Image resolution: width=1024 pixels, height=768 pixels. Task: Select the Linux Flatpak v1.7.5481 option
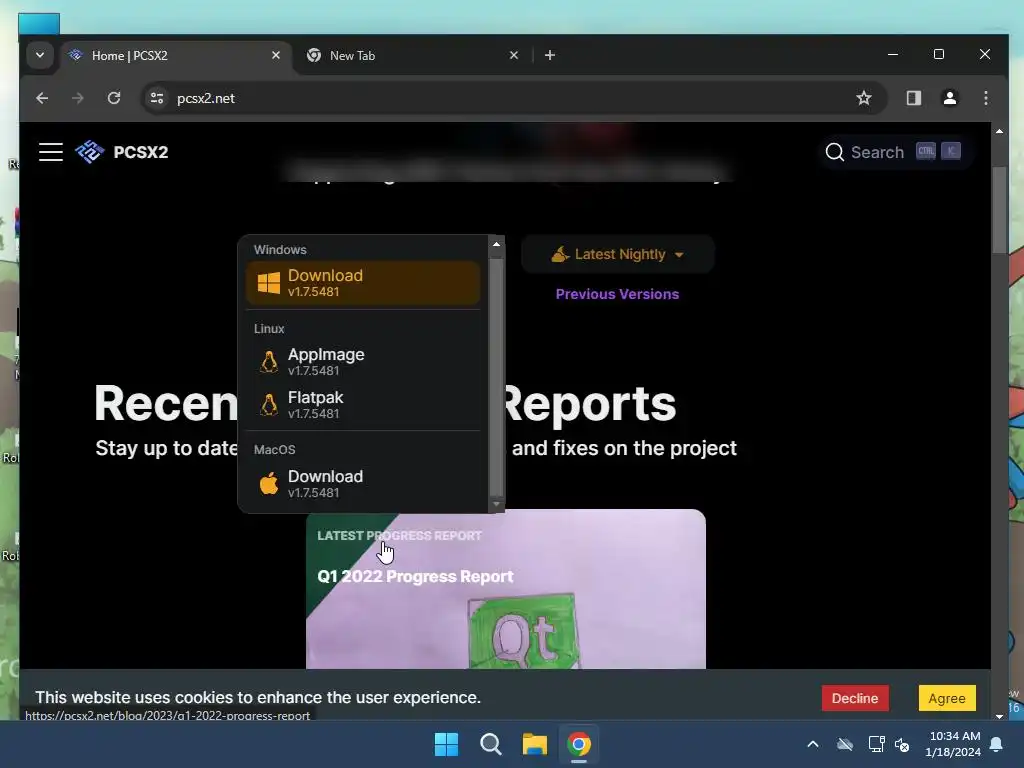coord(363,405)
